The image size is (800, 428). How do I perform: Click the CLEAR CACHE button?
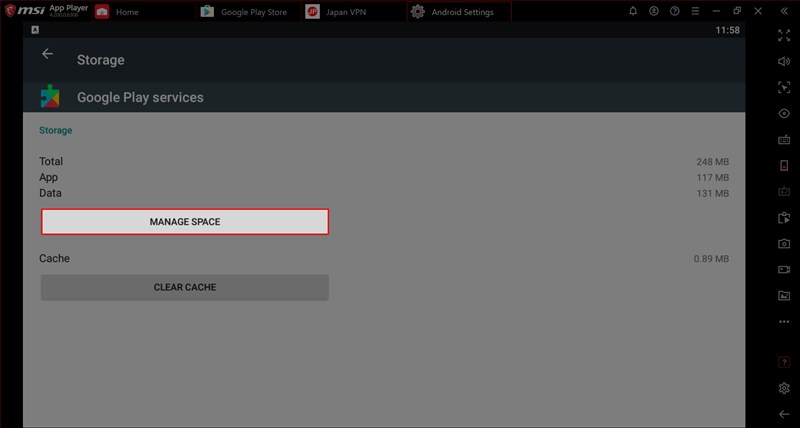click(185, 287)
